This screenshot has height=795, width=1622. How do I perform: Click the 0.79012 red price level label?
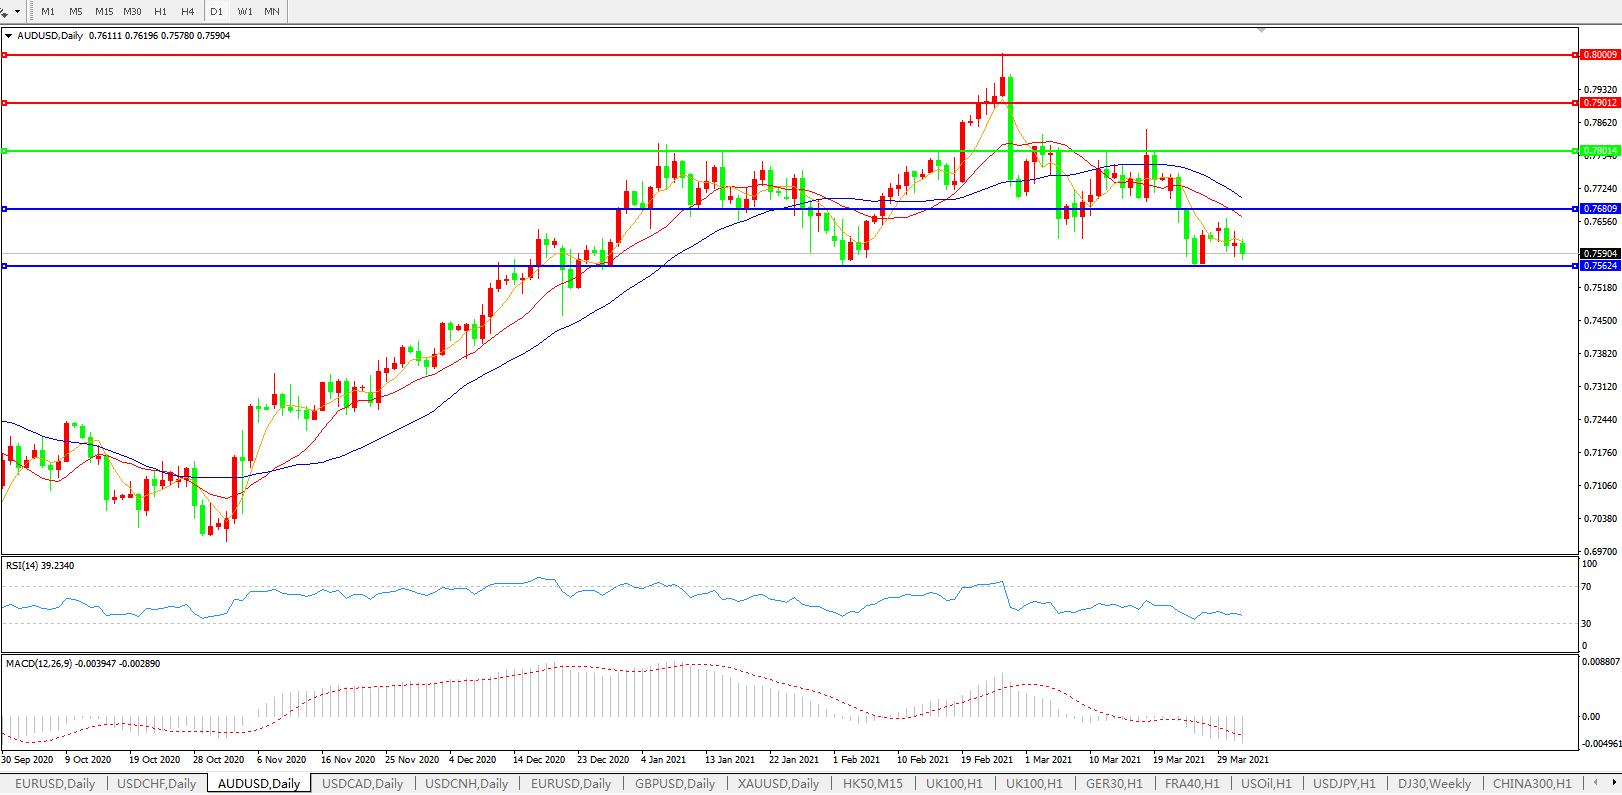(x=1600, y=103)
